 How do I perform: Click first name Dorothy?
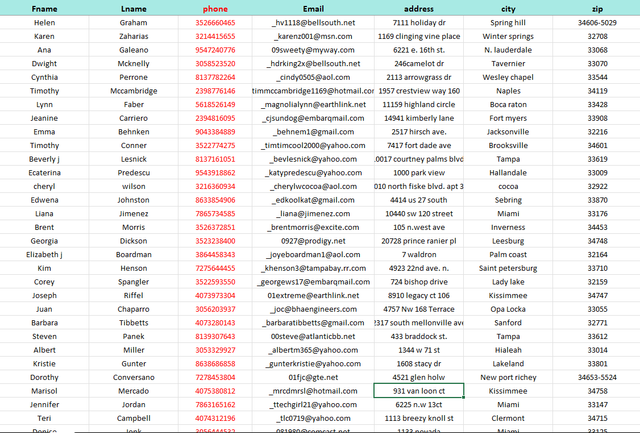[x=44, y=377]
